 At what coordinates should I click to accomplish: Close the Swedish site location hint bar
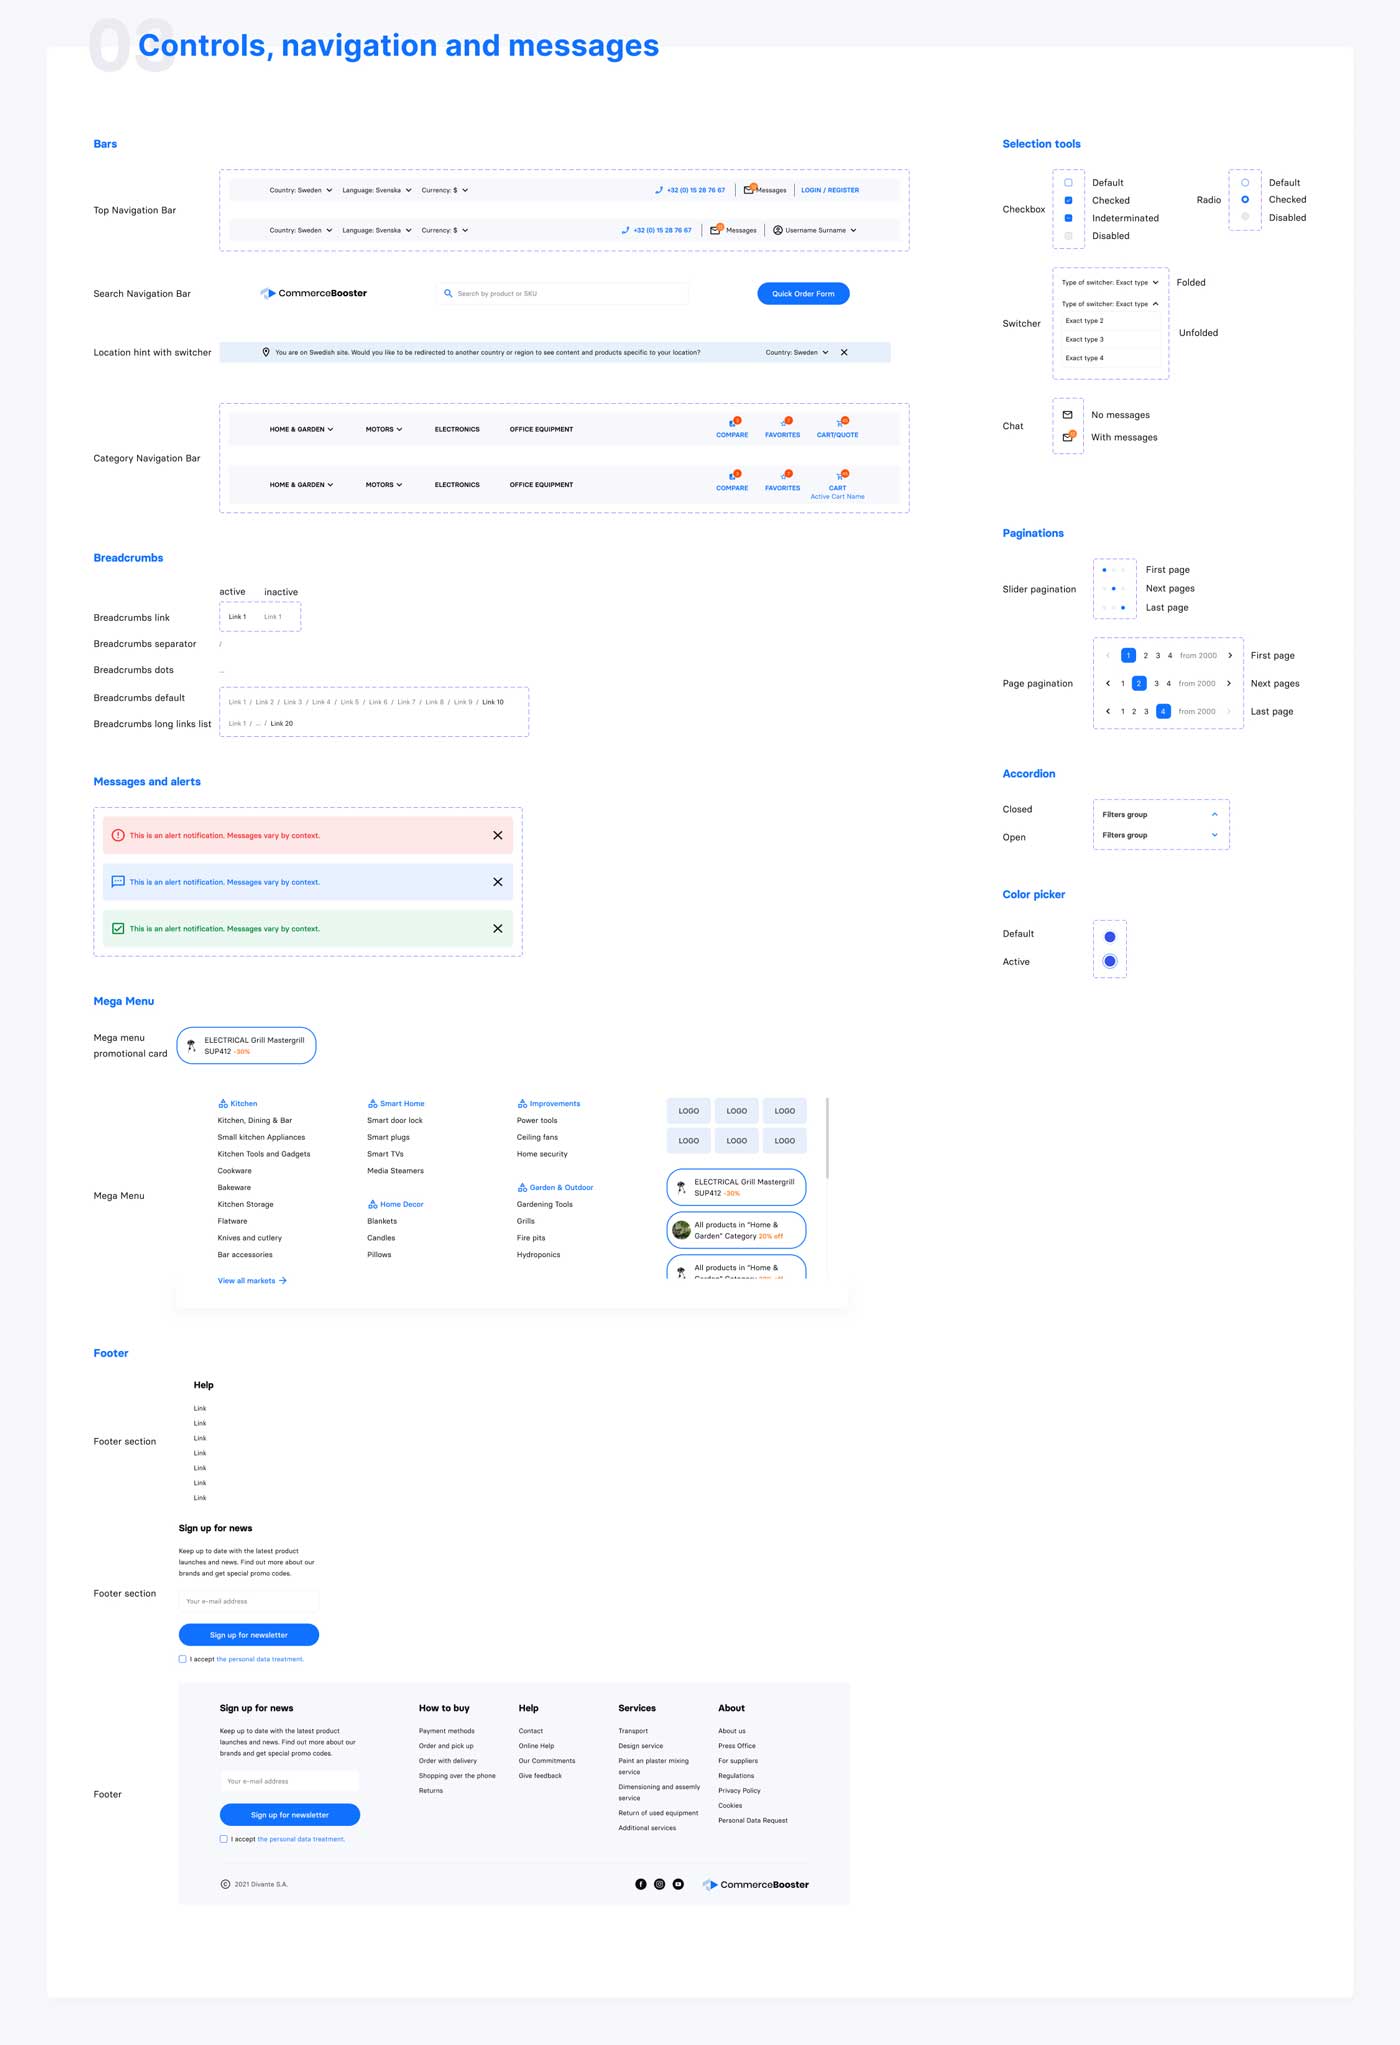(x=844, y=352)
